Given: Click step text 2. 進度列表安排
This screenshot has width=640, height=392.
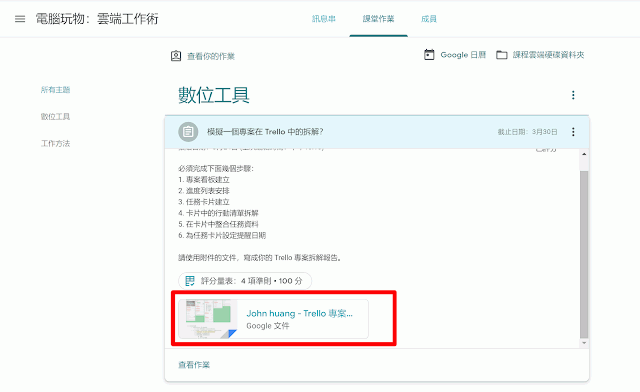Looking at the screenshot, I should [204, 191].
